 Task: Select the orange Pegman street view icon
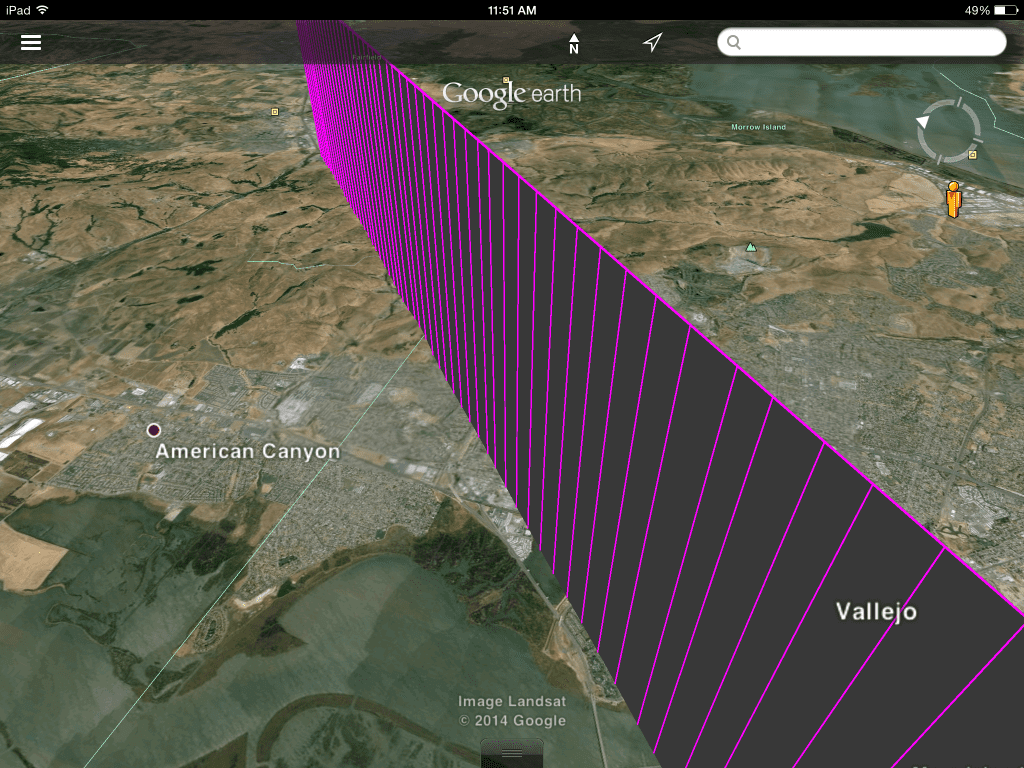(953, 199)
